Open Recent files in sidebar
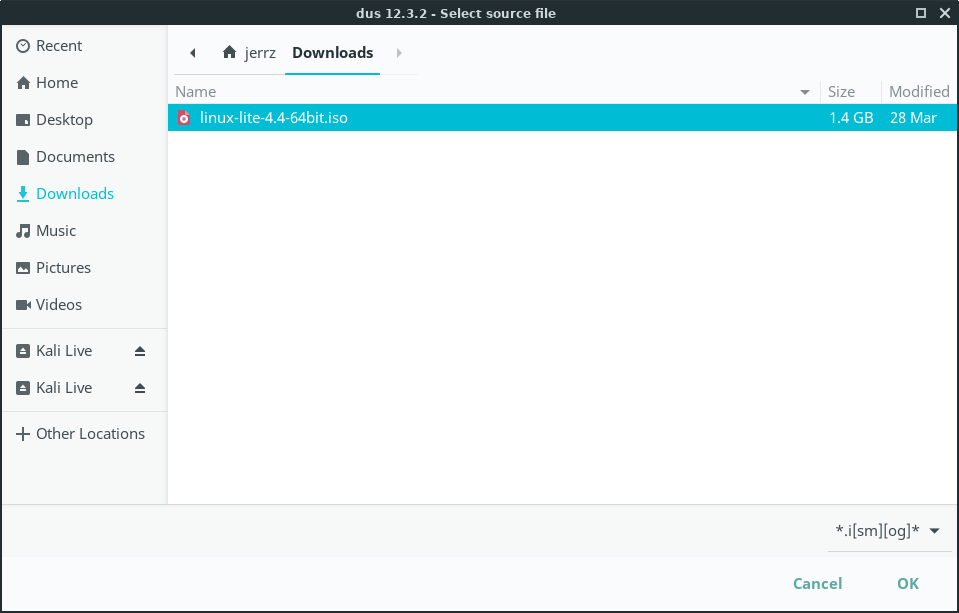 tap(59, 46)
